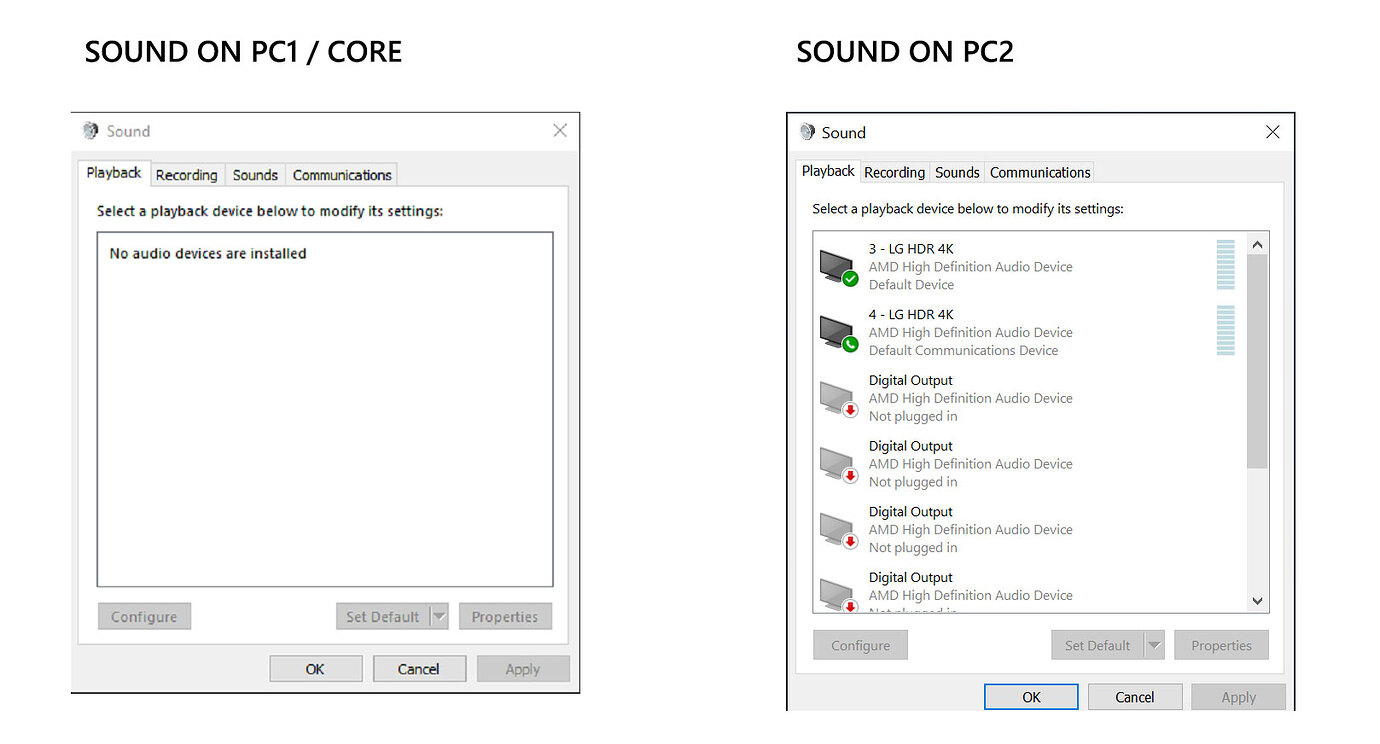Open the Sounds tab in PC2 dialog
1380x744 pixels.
957,172
